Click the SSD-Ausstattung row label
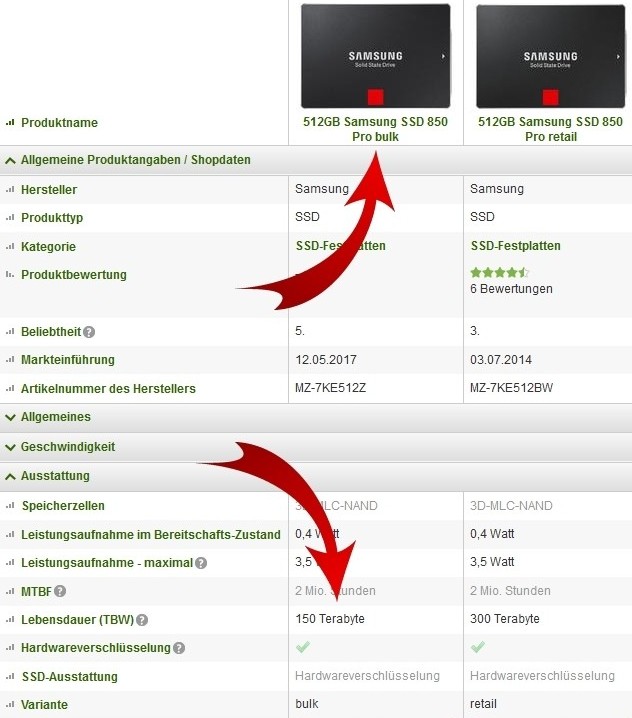This screenshot has height=718, width=632. pyautogui.click(x=70, y=677)
